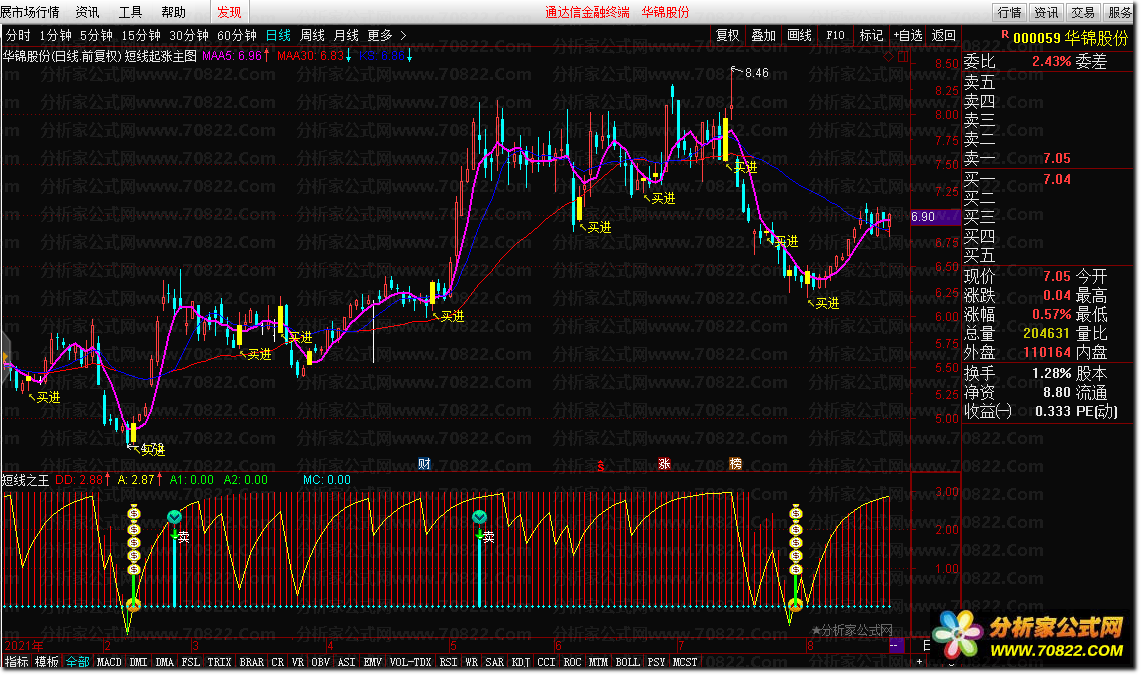1142x675 pixels.
Task: Select the 模板 bottom tab
Action: [x=47, y=662]
